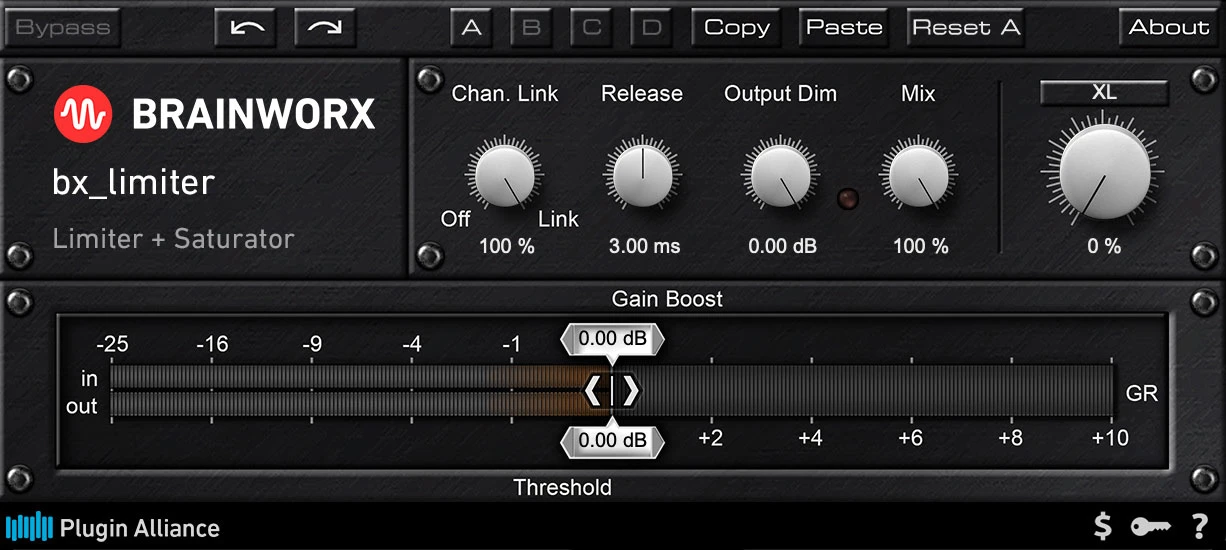This screenshot has height=550, width=1226.
Task: Toggle the XL saturation button
Action: pyautogui.click(x=1104, y=92)
